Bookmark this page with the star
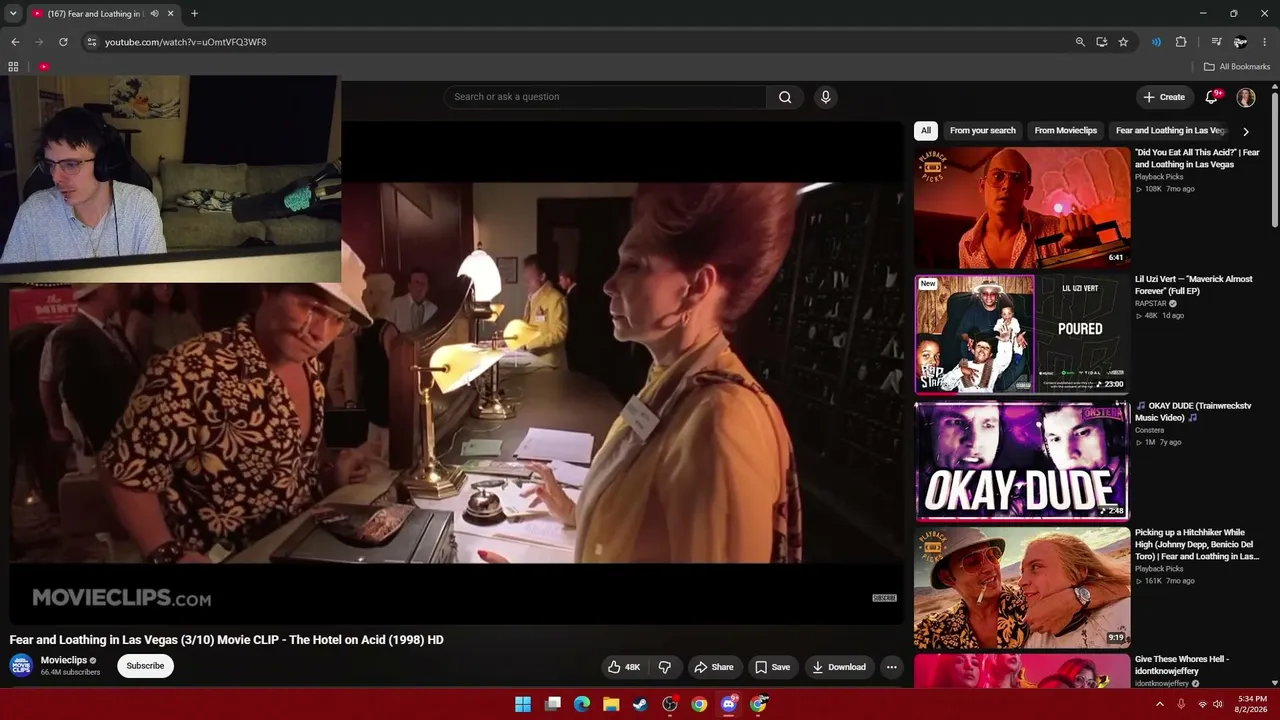This screenshot has width=1280, height=720. pyautogui.click(x=1123, y=42)
